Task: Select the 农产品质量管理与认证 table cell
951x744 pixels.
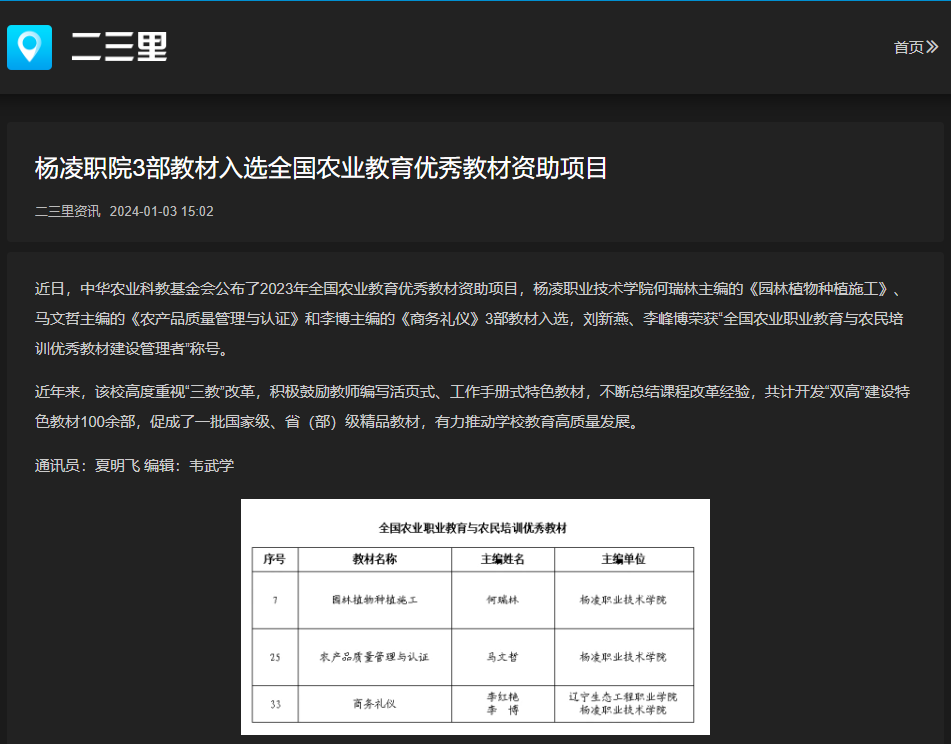Action: [374, 657]
